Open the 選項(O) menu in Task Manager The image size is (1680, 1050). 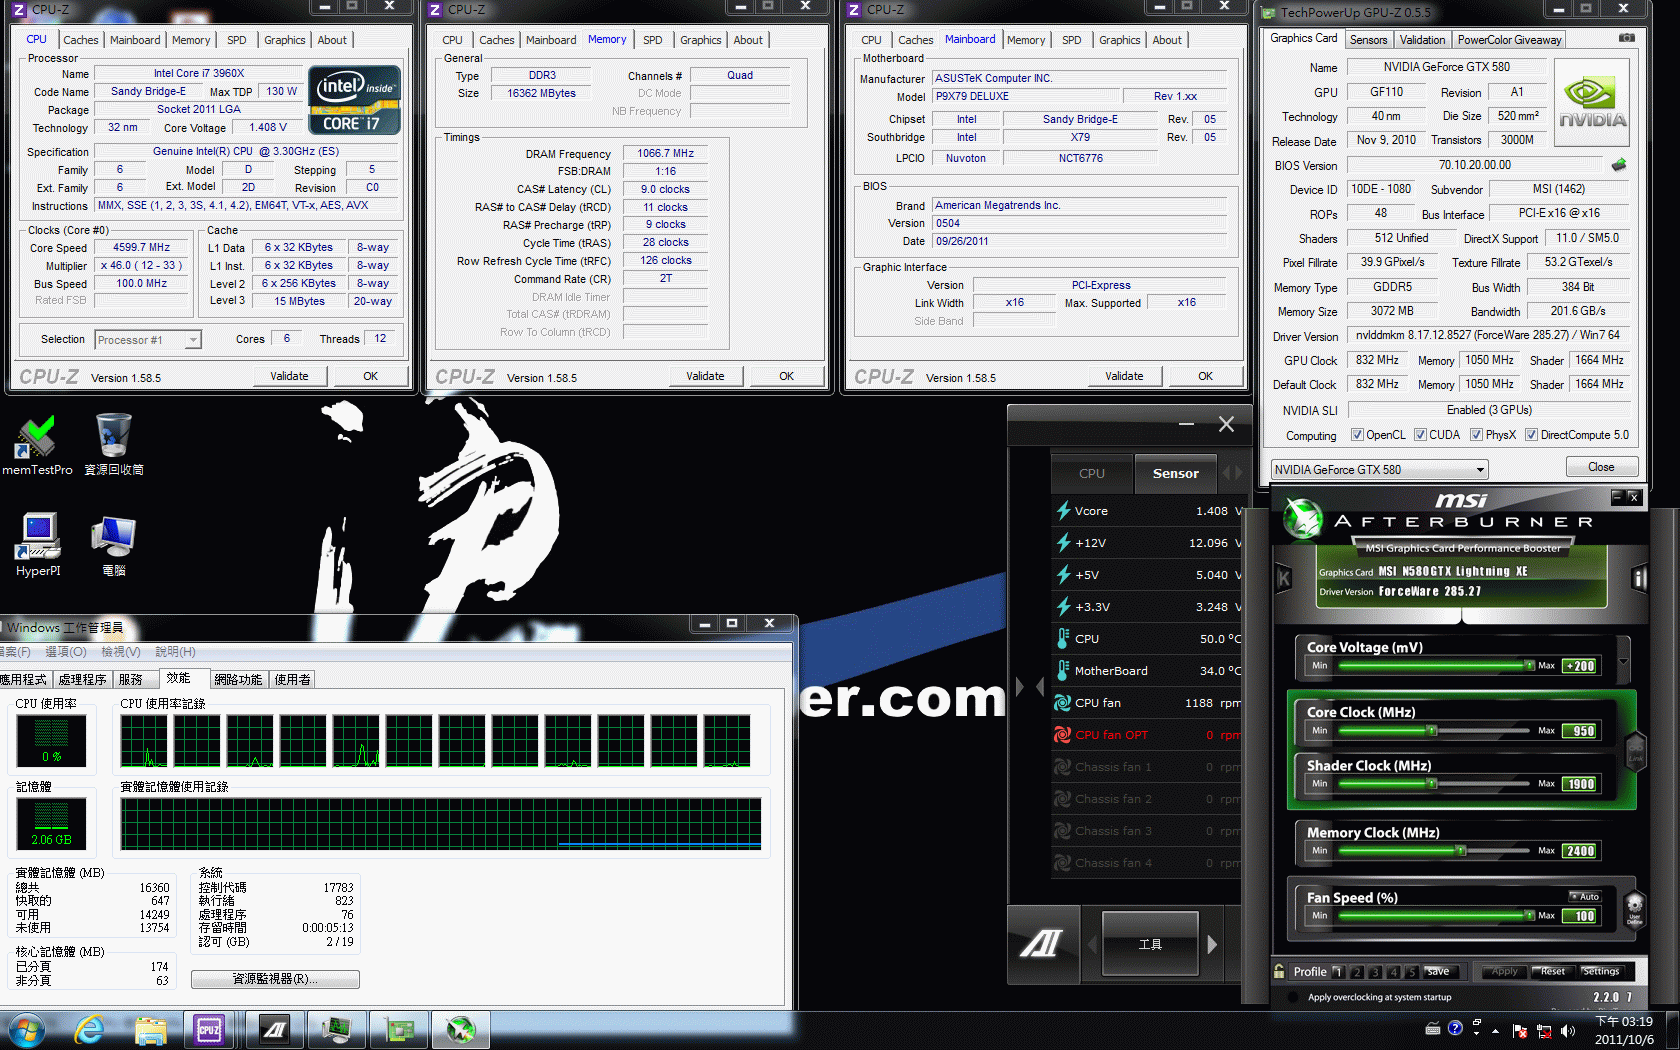[x=66, y=652]
